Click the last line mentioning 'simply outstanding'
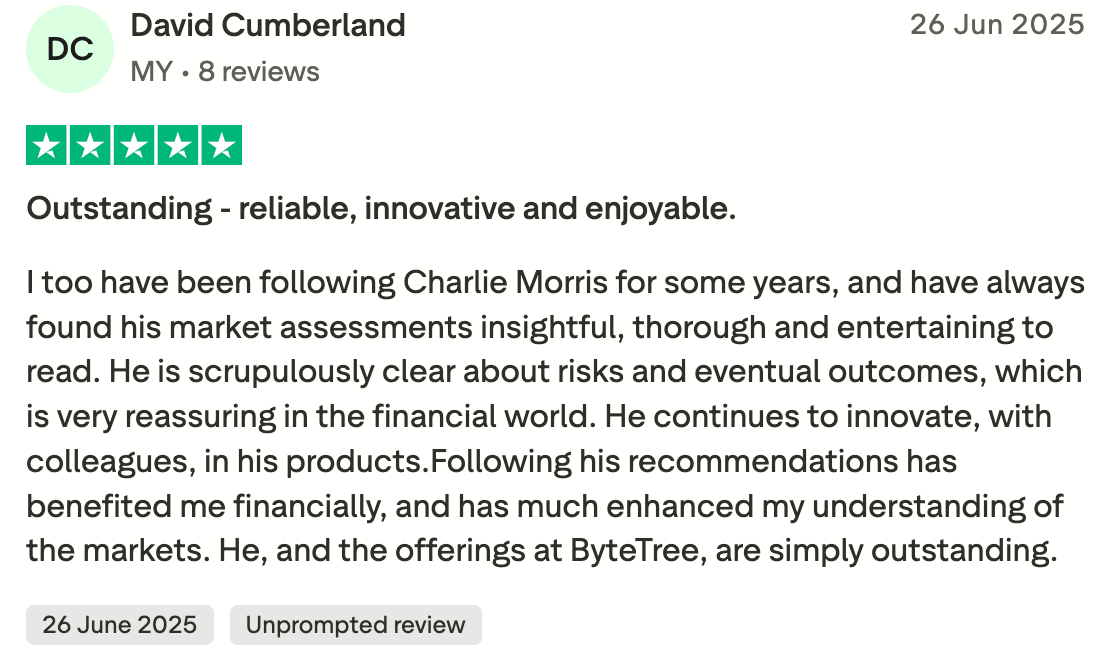 (542, 551)
